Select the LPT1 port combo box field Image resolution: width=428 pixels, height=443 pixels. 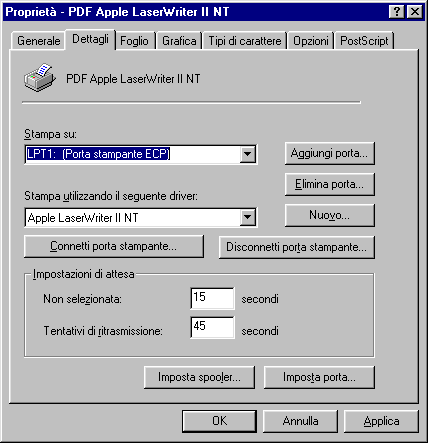[141, 154]
